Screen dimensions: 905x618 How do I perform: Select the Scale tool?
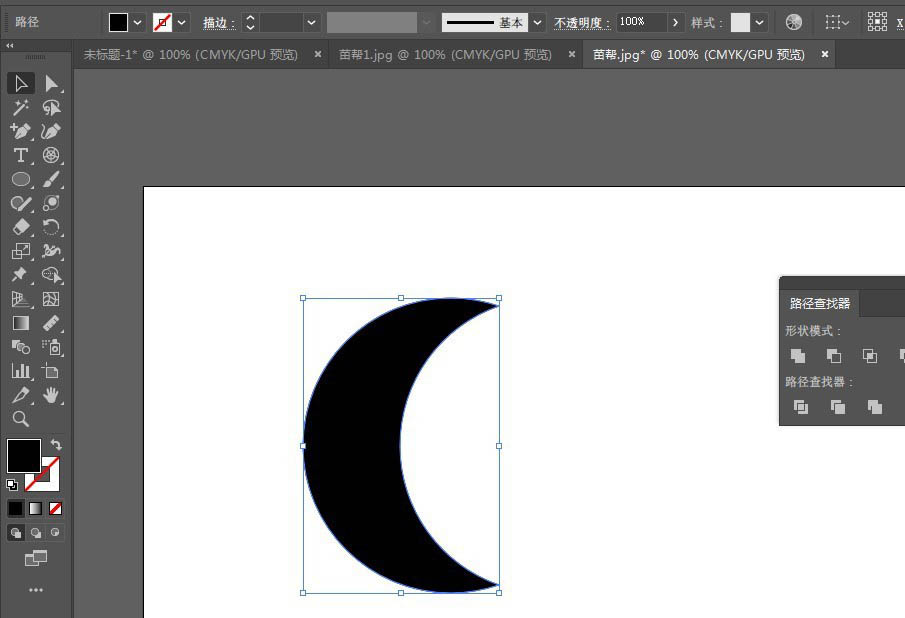[x=21, y=251]
